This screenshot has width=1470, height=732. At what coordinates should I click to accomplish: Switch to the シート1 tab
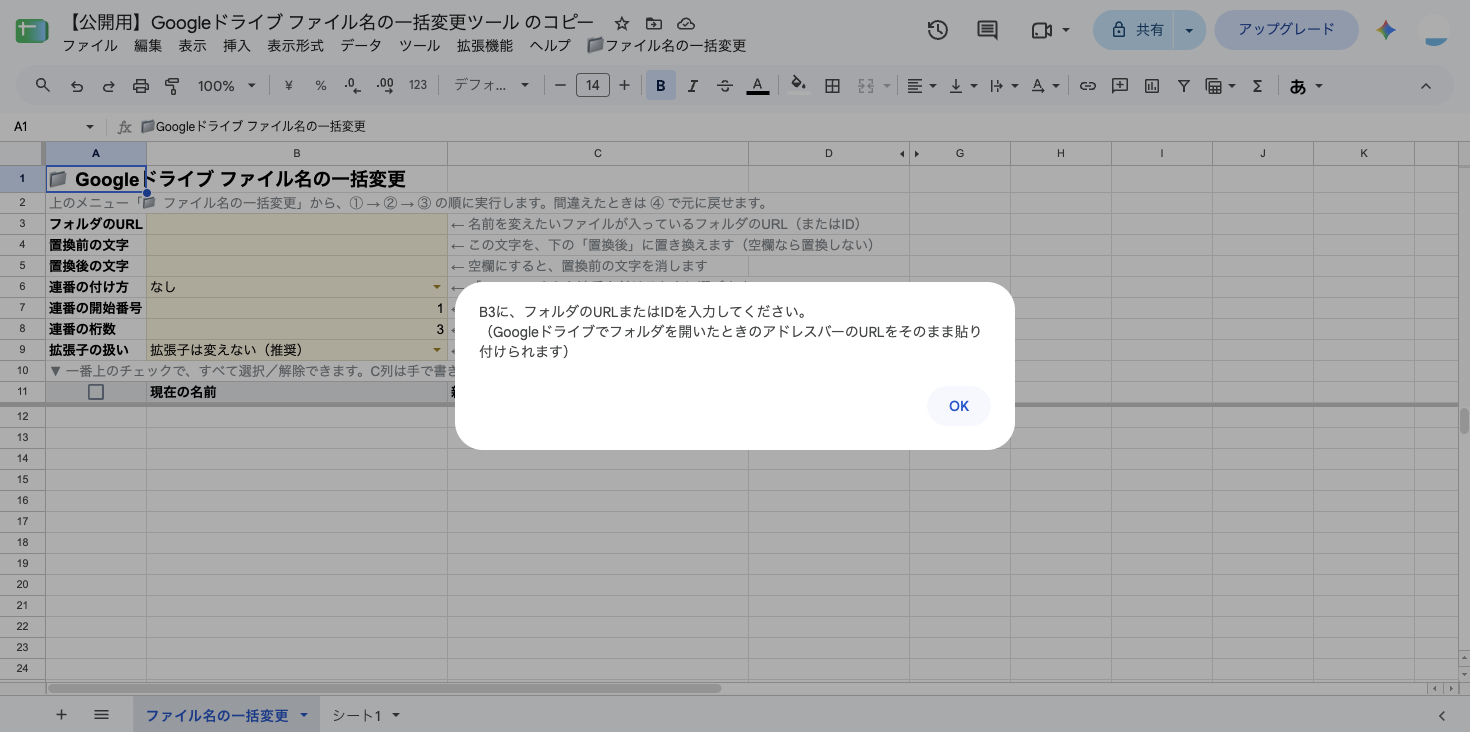pos(365,715)
